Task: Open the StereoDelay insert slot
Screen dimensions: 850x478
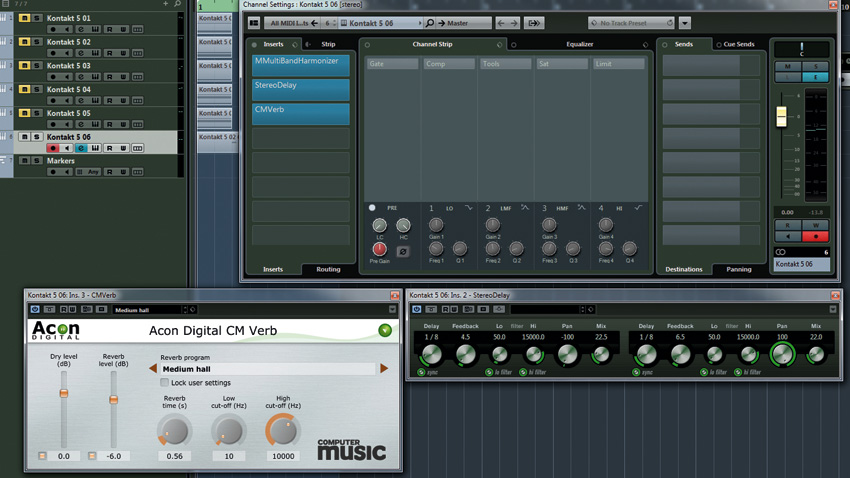Action: pyautogui.click(x=301, y=89)
